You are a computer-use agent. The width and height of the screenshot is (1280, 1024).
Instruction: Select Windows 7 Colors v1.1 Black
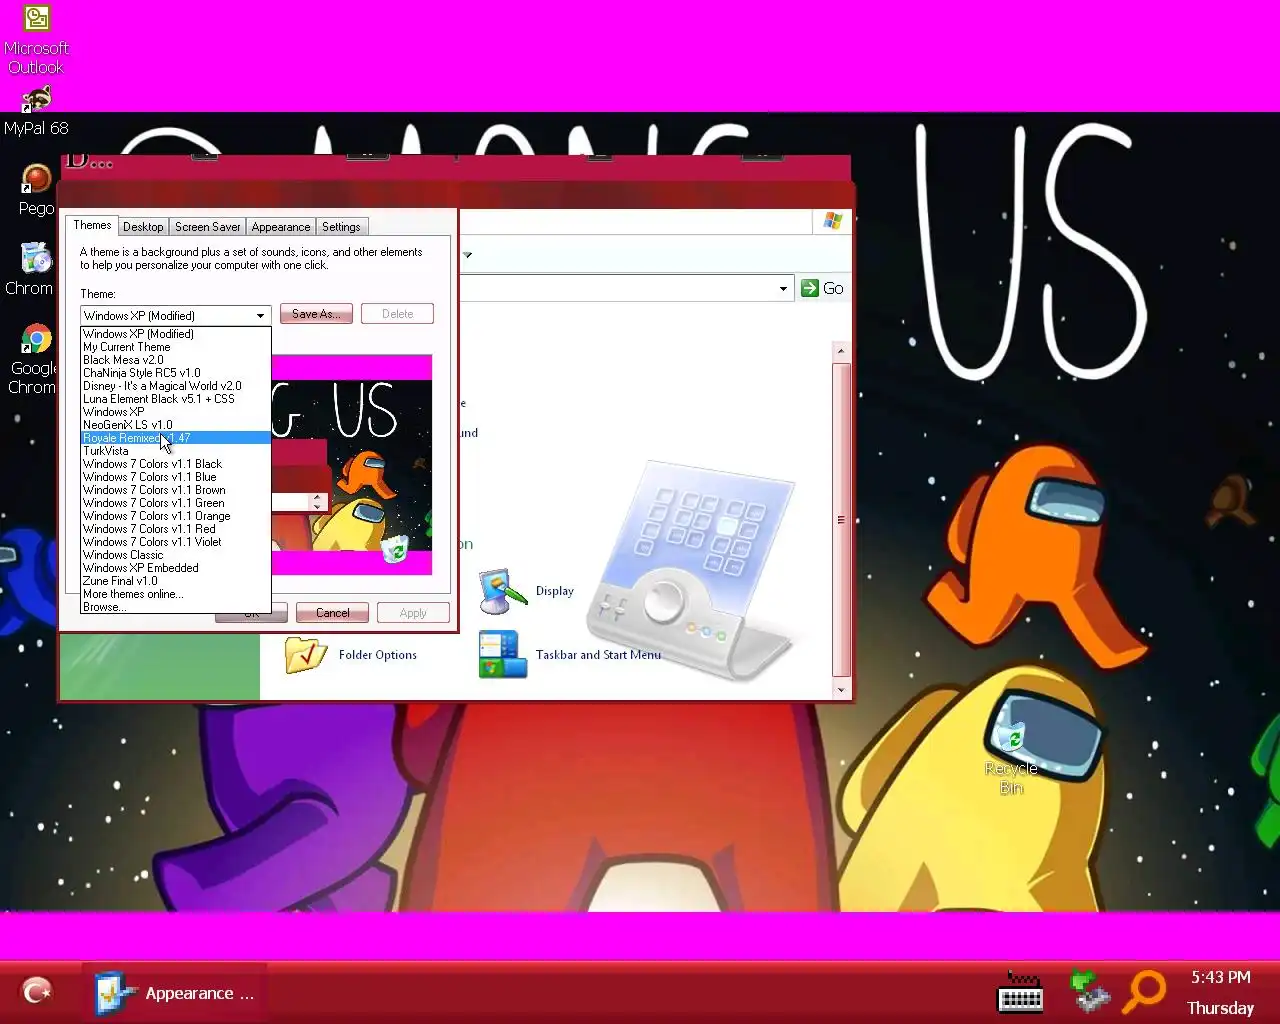(175, 464)
